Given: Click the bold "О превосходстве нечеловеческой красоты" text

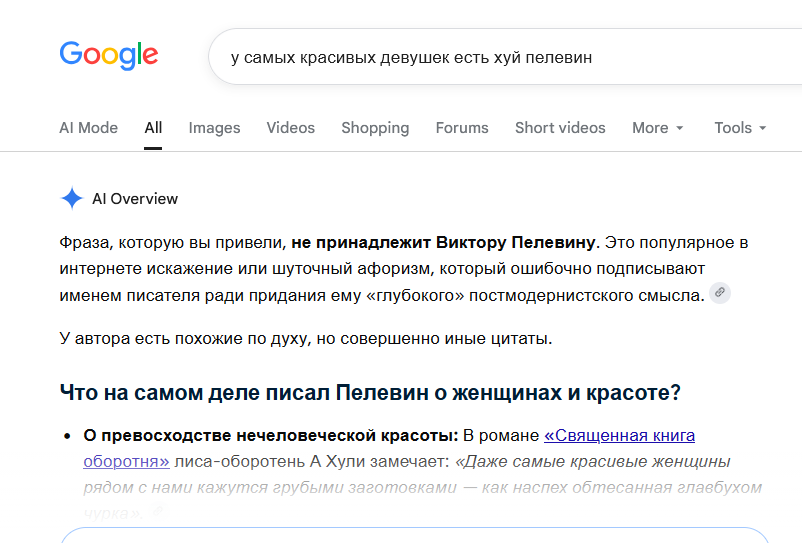Looking at the screenshot, I should point(271,436).
